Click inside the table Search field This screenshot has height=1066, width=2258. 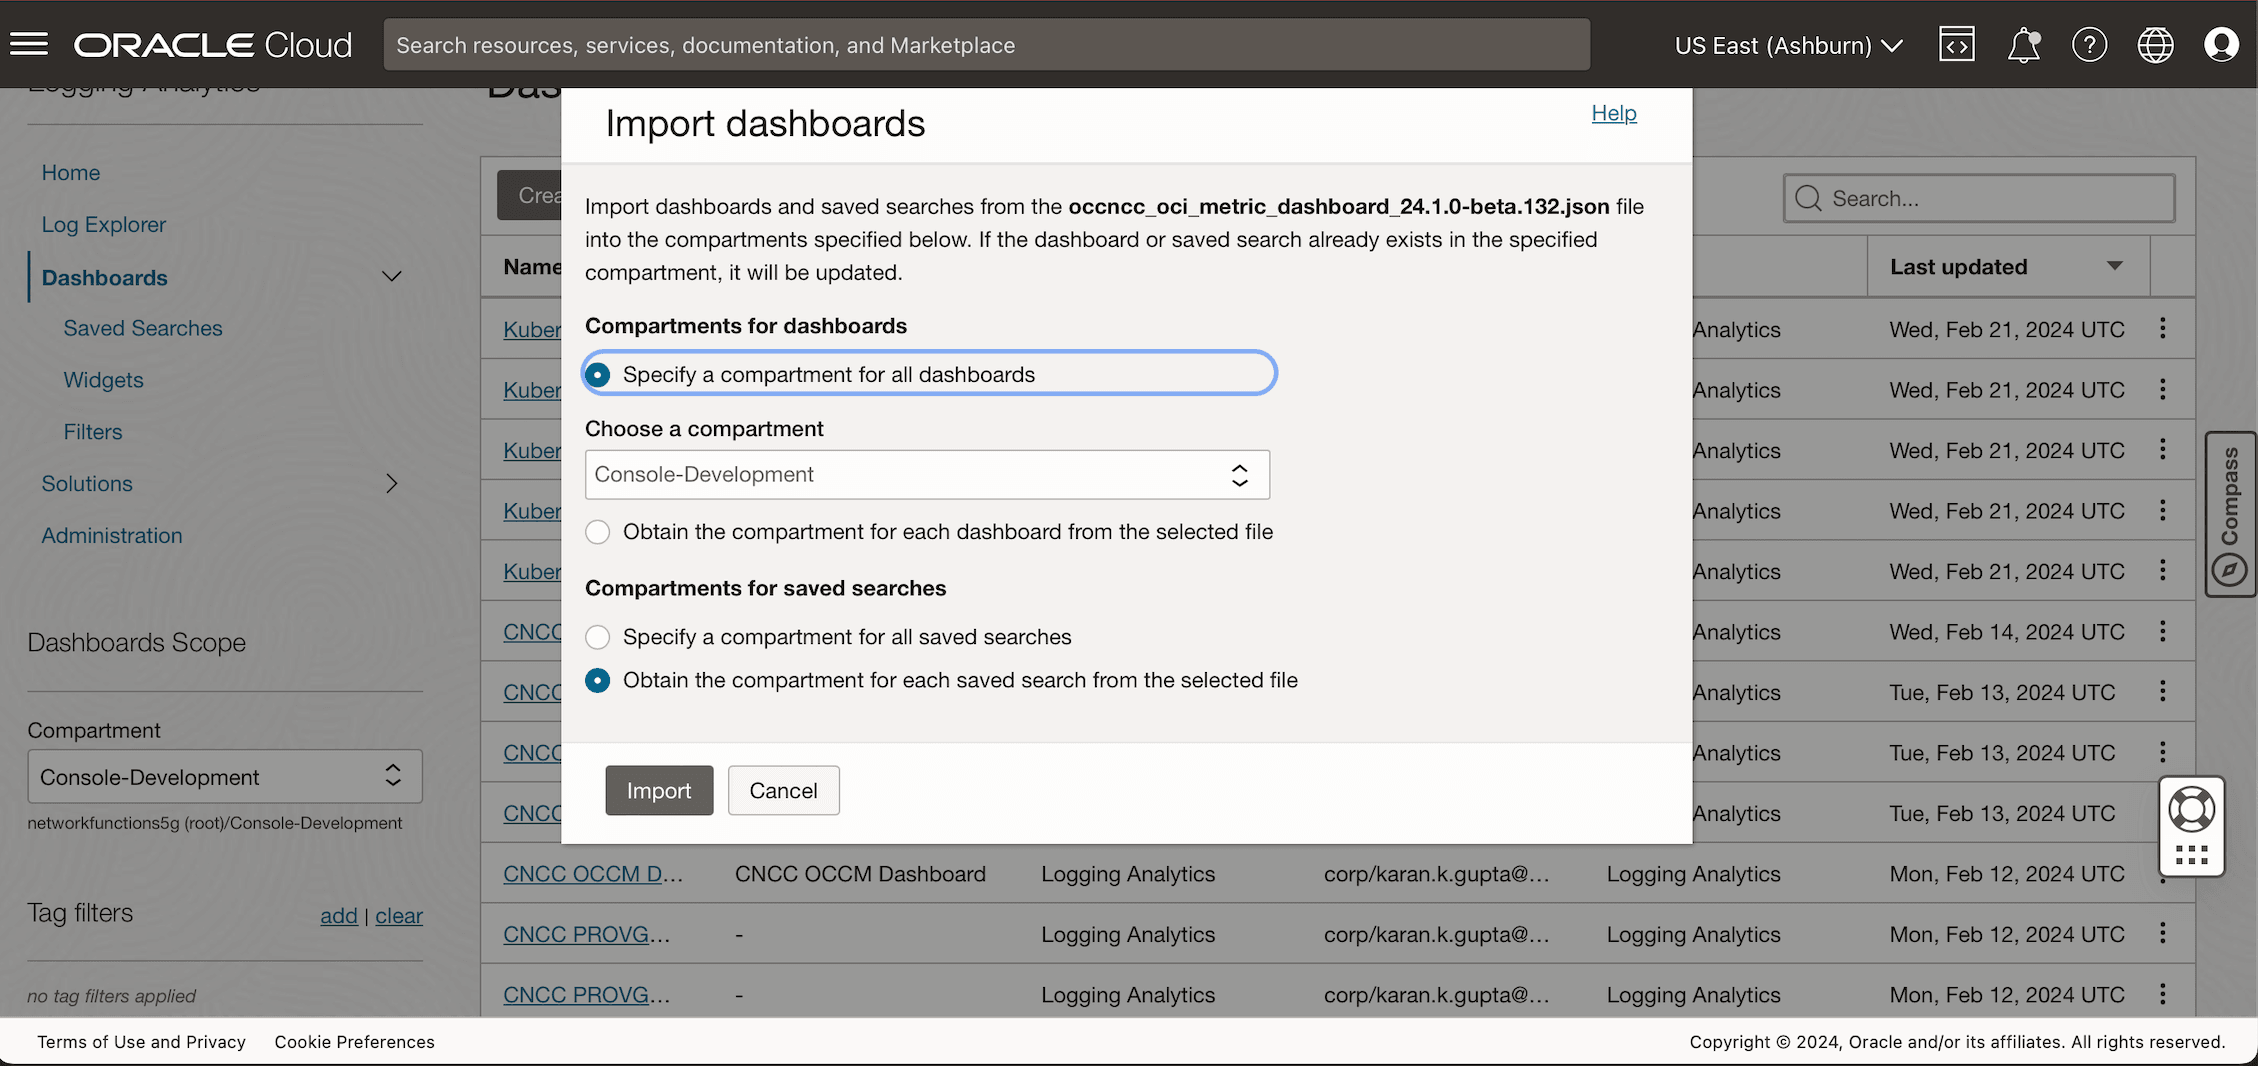pyautogui.click(x=1978, y=197)
